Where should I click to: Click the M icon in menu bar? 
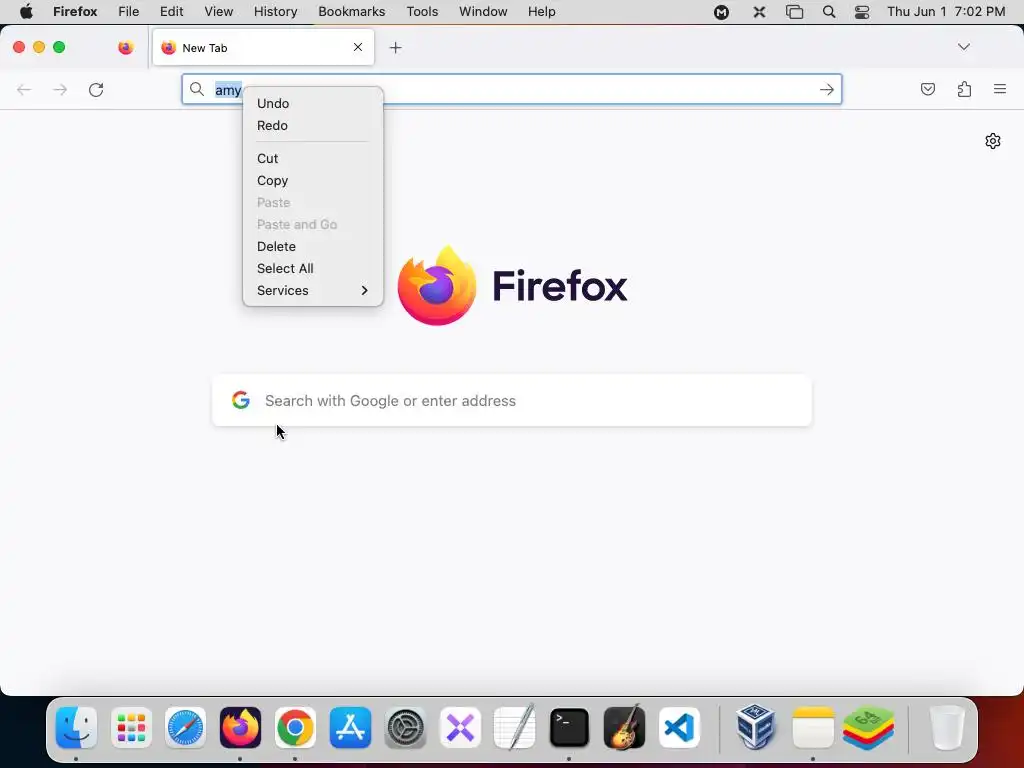click(x=721, y=12)
